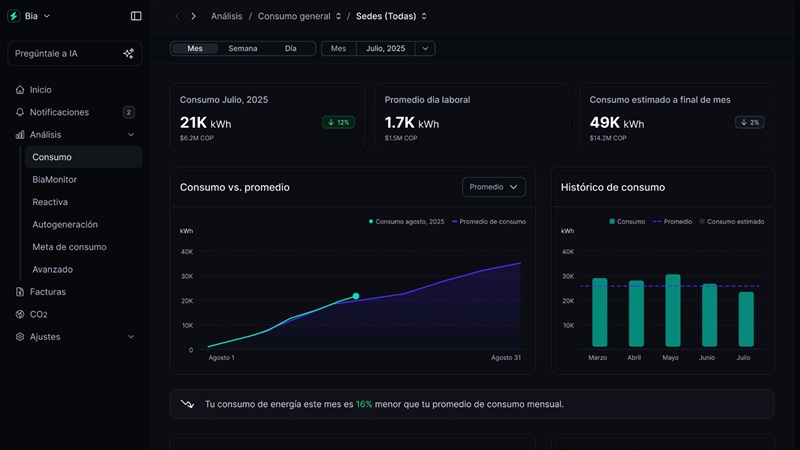This screenshot has width=800, height=450.
Task: Collapse the Análisis sidebar section
Action: pyautogui.click(x=131, y=135)
